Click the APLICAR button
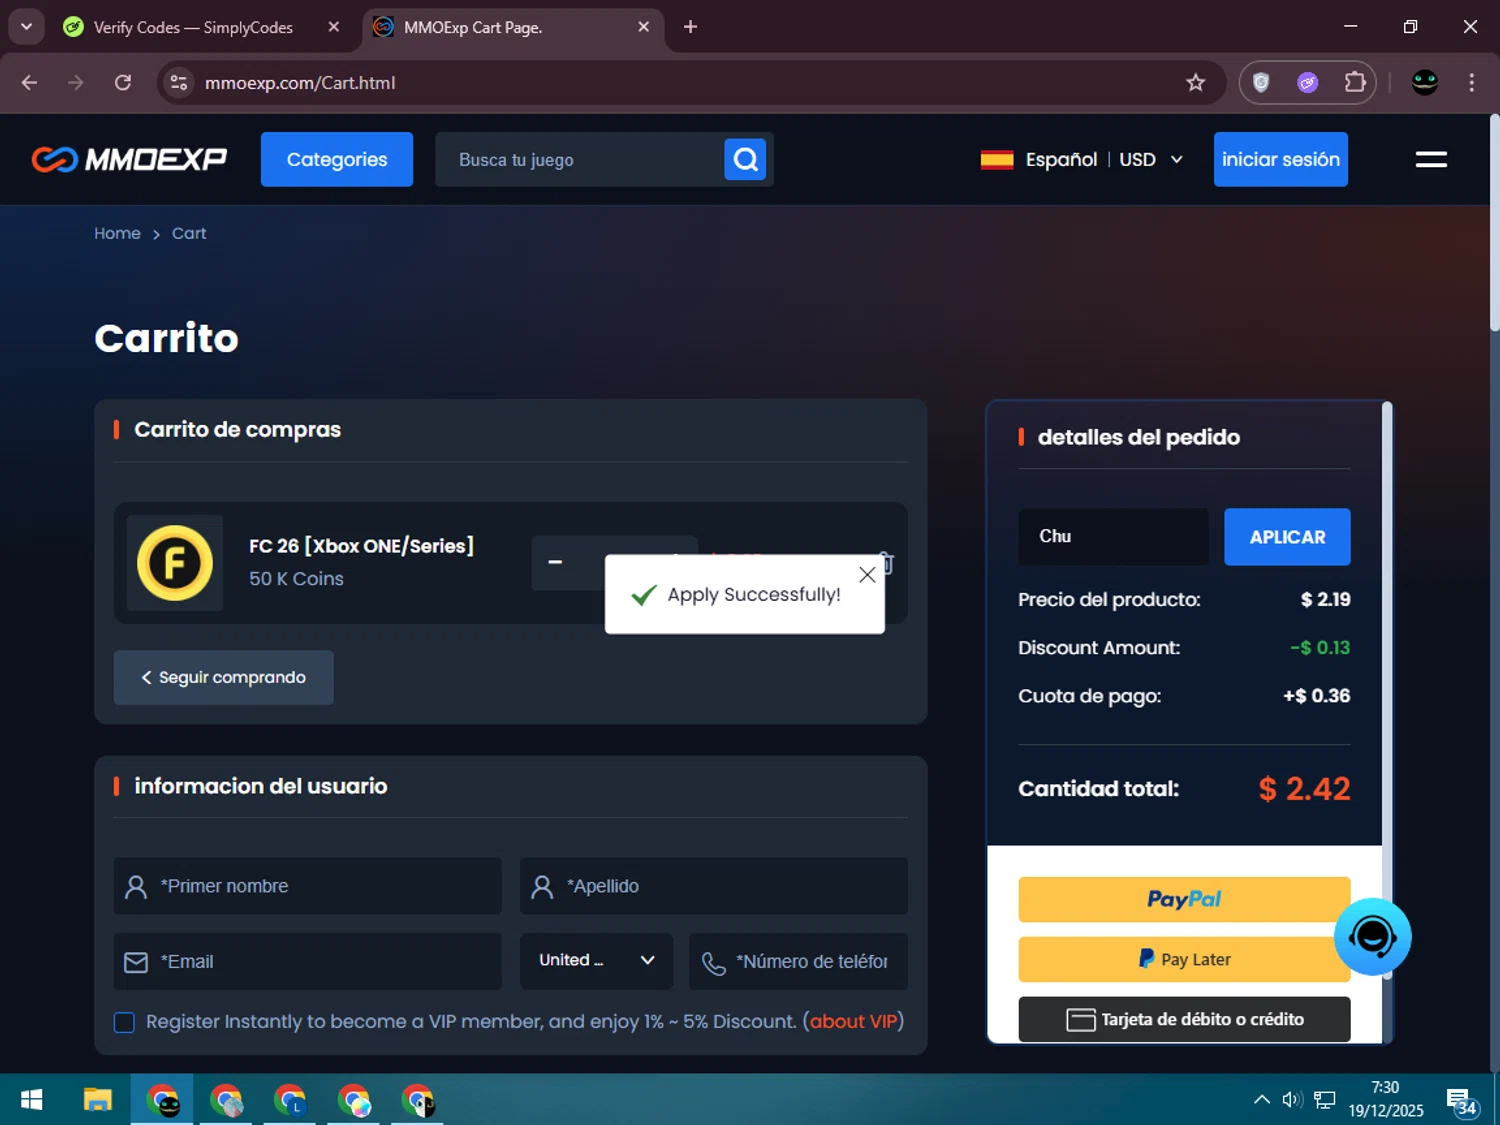 click(x=1287, y=537)
